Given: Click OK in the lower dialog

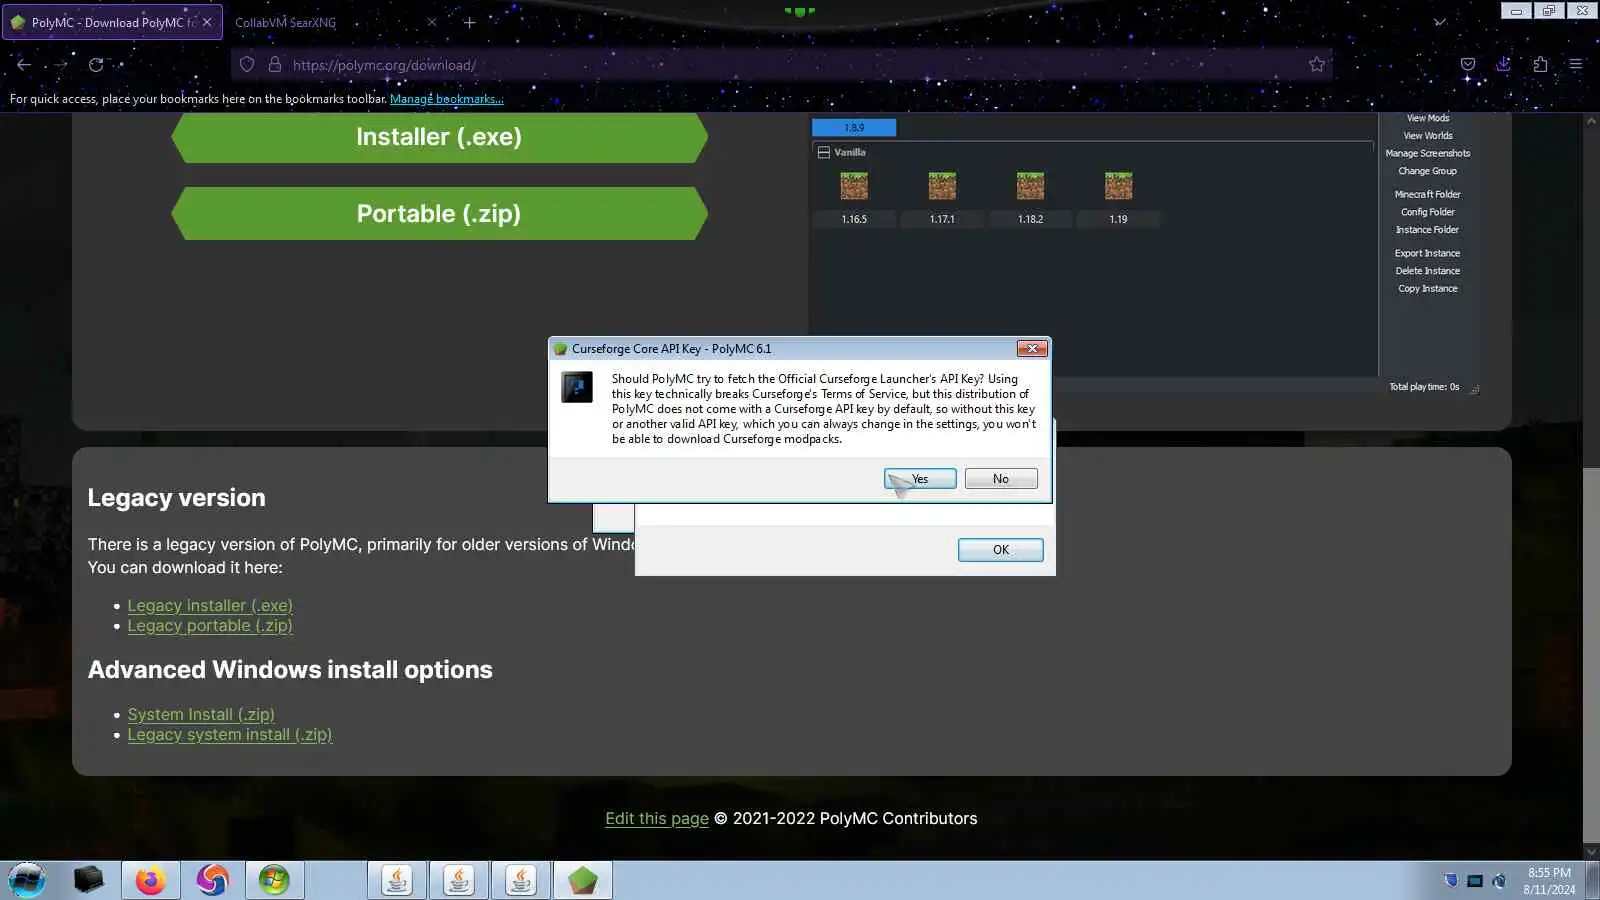Looking at the screenshot, I should (x=1001, y=550).
